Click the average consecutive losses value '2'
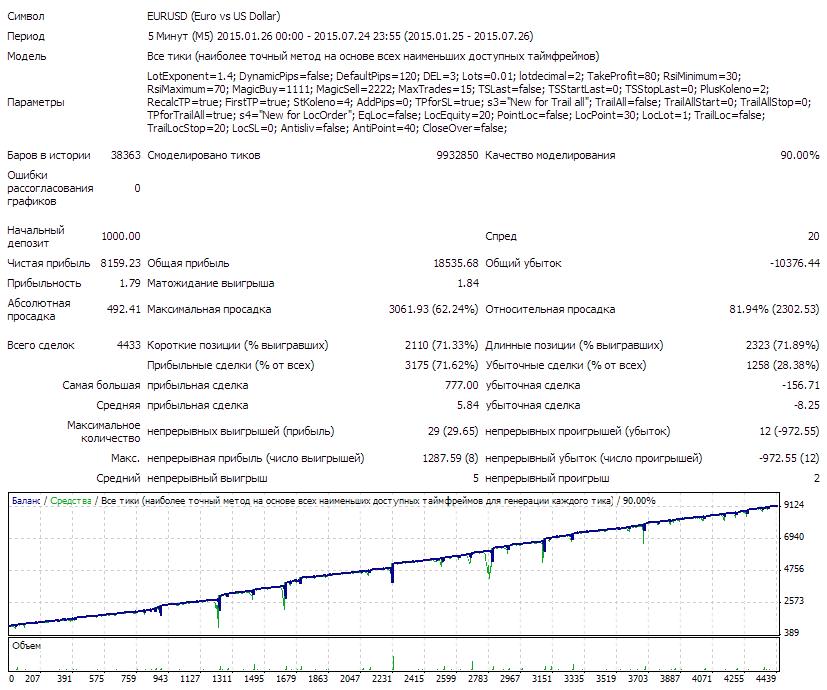The image size is (827, 690). coord(816,478)
